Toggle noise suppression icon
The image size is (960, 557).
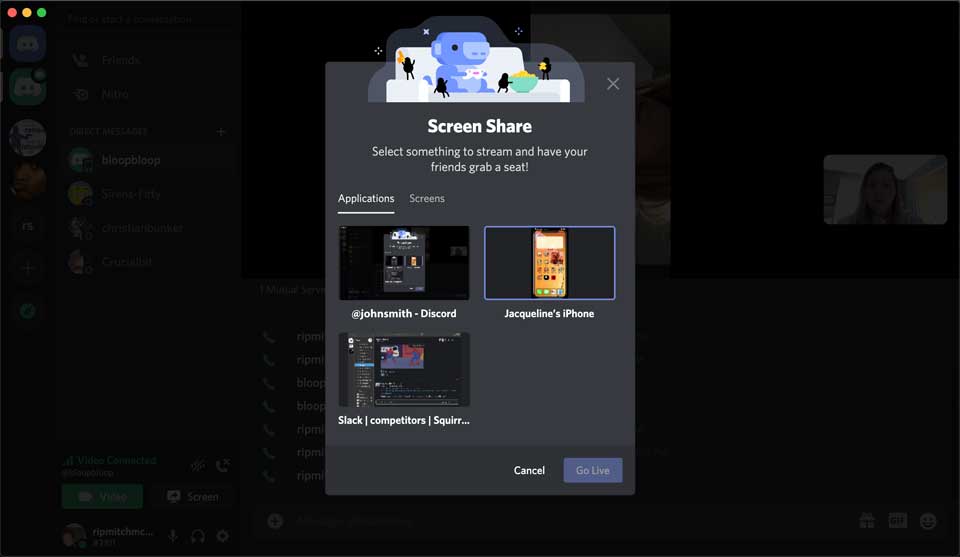tap(198, 466)
